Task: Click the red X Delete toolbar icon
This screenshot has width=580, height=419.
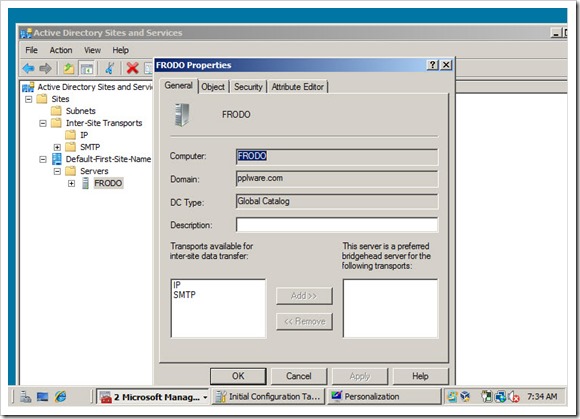Action: coord(132,68)
